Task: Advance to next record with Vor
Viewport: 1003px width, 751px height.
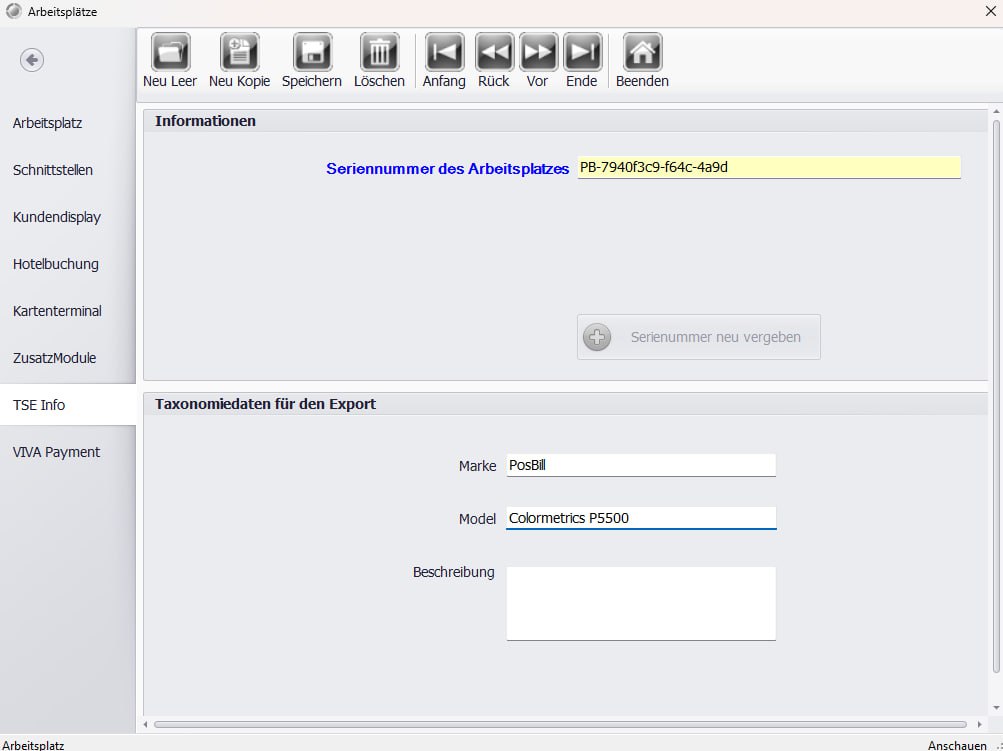Action: 538,52
